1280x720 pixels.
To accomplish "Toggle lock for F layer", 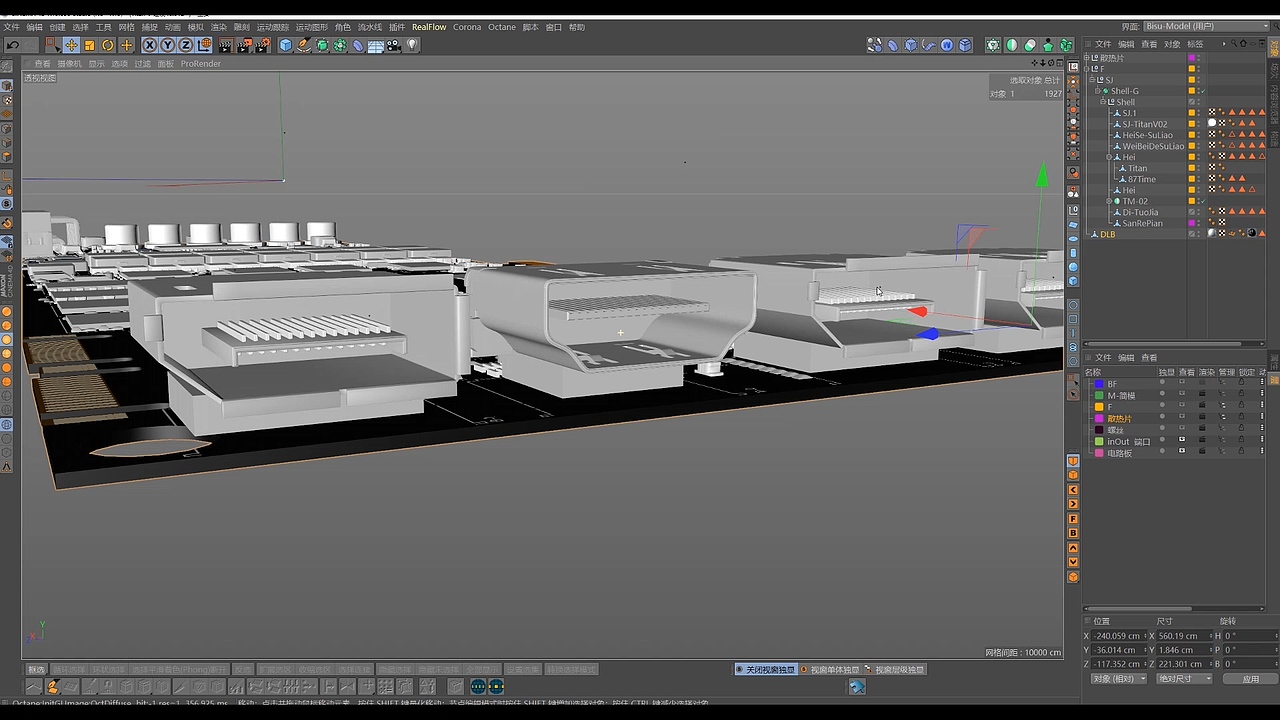I will tap(1241, 407).
